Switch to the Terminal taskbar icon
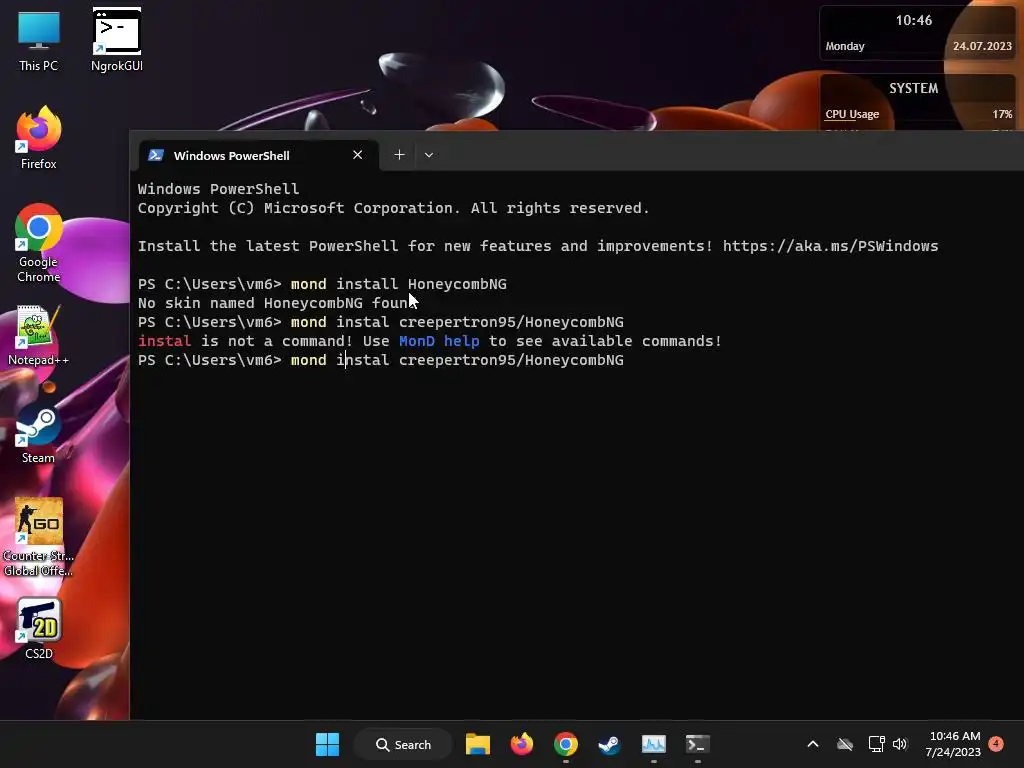The image size is (1024, 768). tap(697, 744)
